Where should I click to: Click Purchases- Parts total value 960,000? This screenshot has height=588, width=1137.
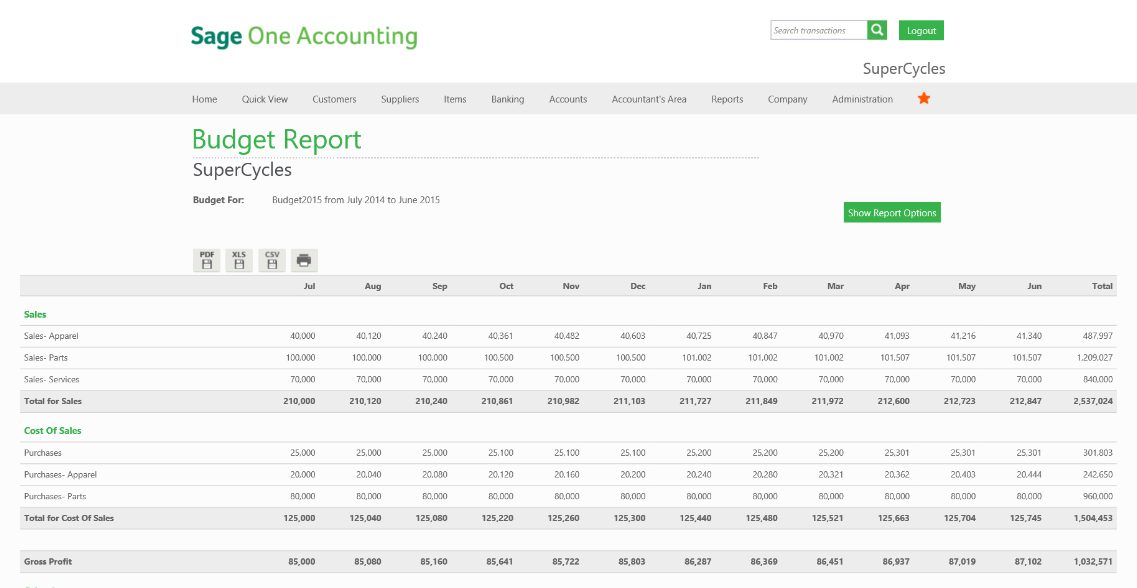[1097, 497]
